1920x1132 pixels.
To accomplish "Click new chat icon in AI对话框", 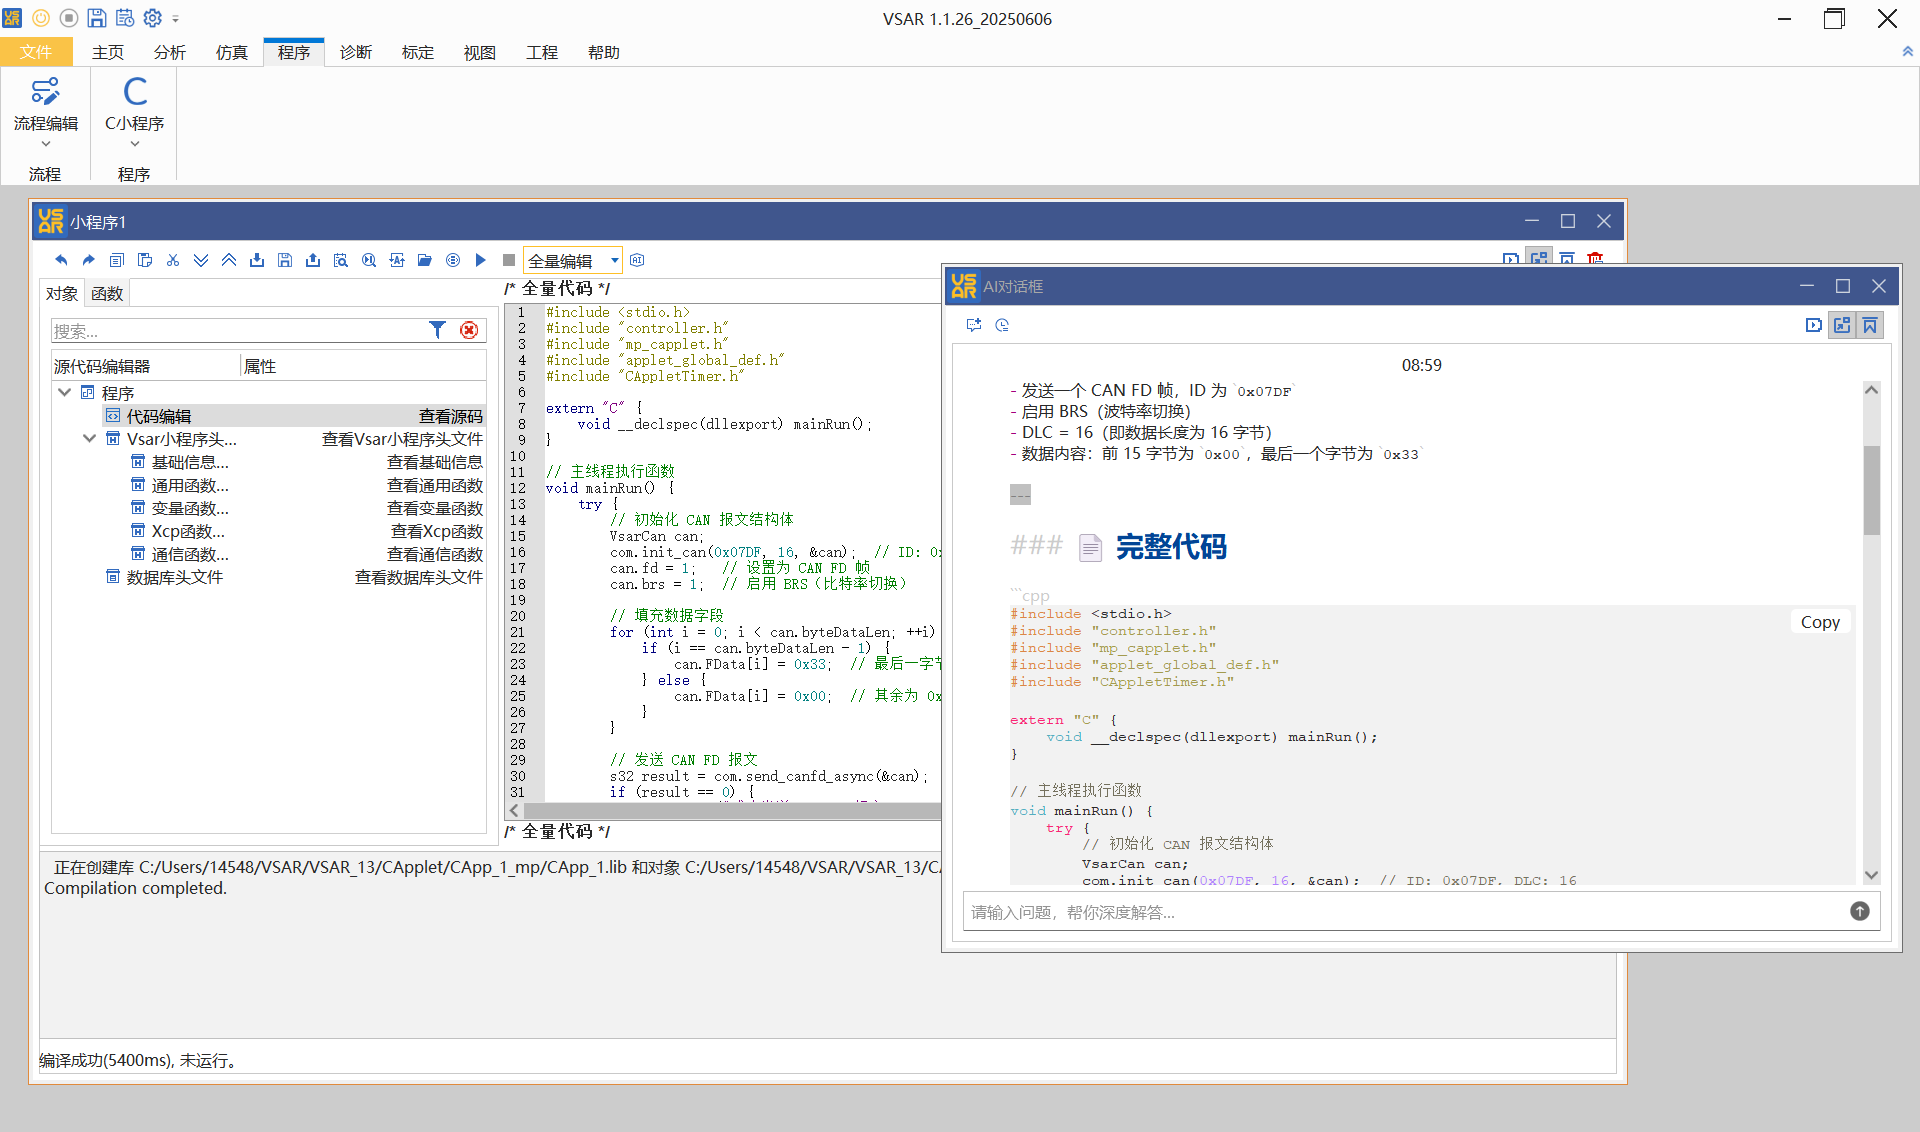I will (974, 325).
